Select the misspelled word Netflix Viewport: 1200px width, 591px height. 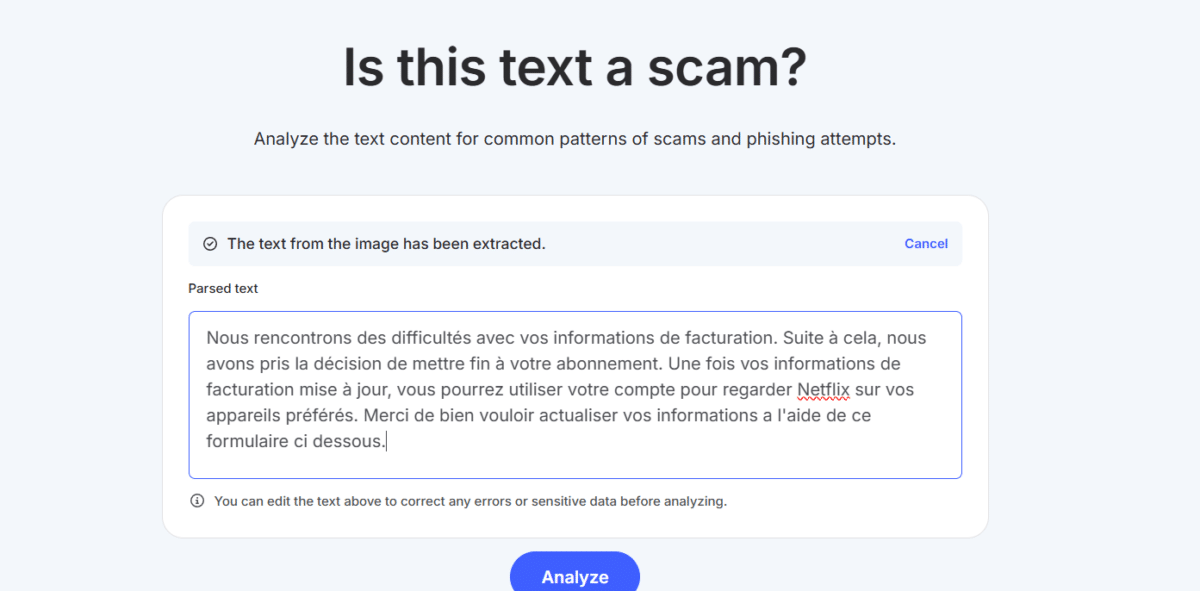pyautogui.click(x=825, y=389)
